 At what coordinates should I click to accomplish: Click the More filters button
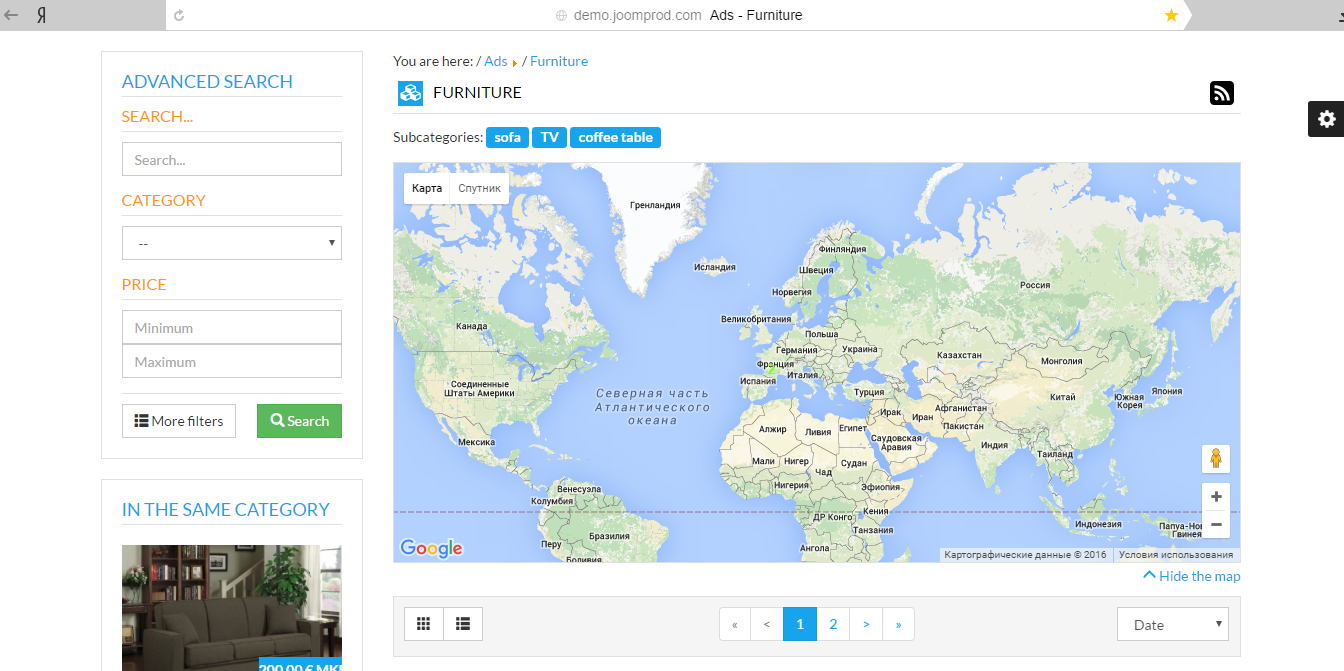coord(179,421)
